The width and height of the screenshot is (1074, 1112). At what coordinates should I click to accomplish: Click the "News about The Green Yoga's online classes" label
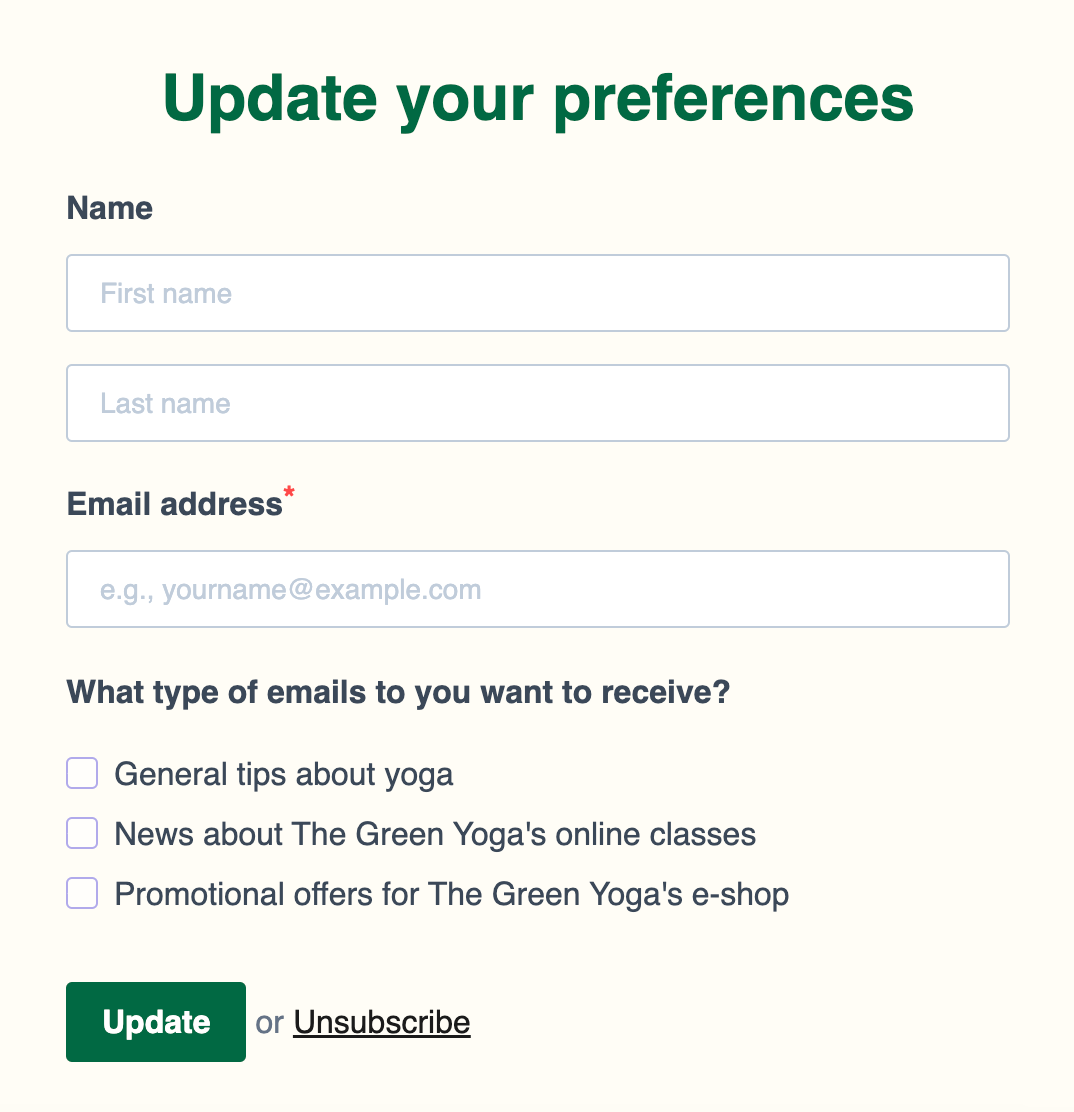(x=435, y=834)
